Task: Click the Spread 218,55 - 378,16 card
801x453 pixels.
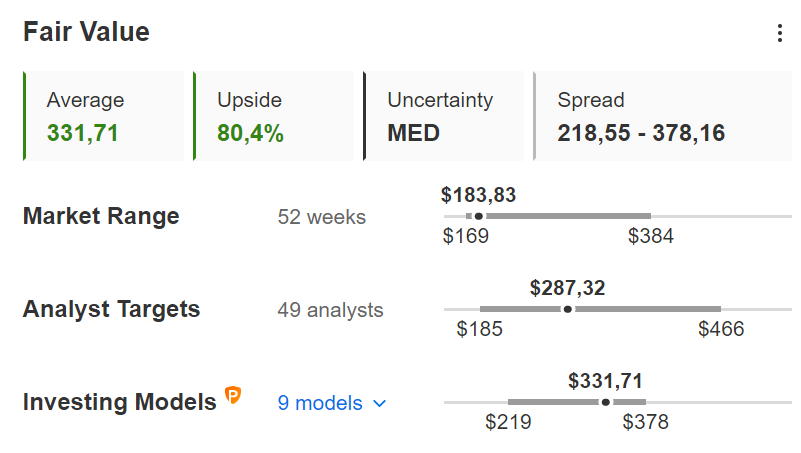Action: pyautogui.click(x=663, y=116)
